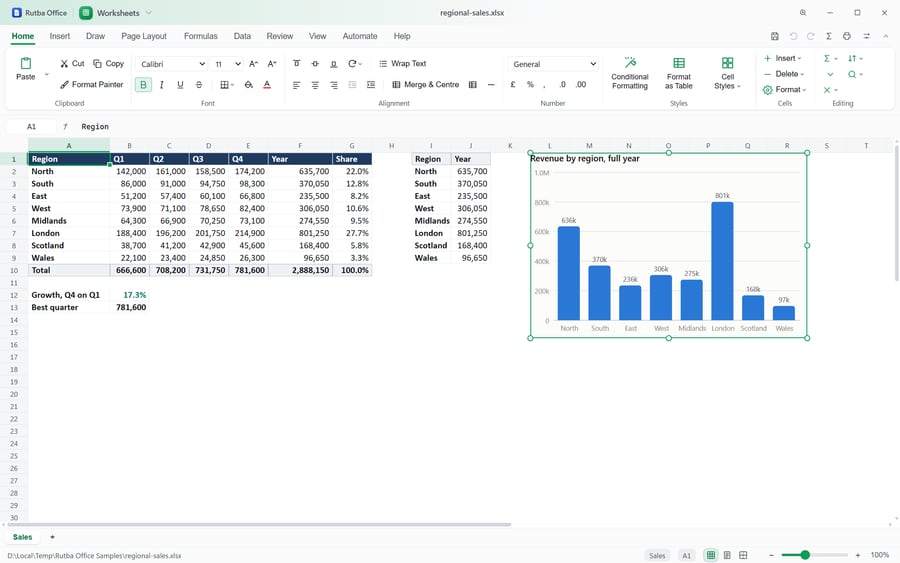Image resolution: width=900 pixels, height=563 pixels.
Task: Toggle underline formatting
Action: [180, 85]
